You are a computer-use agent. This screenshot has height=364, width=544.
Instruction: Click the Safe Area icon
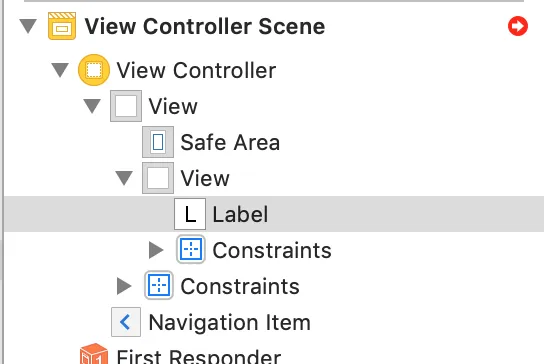[158, 142]
